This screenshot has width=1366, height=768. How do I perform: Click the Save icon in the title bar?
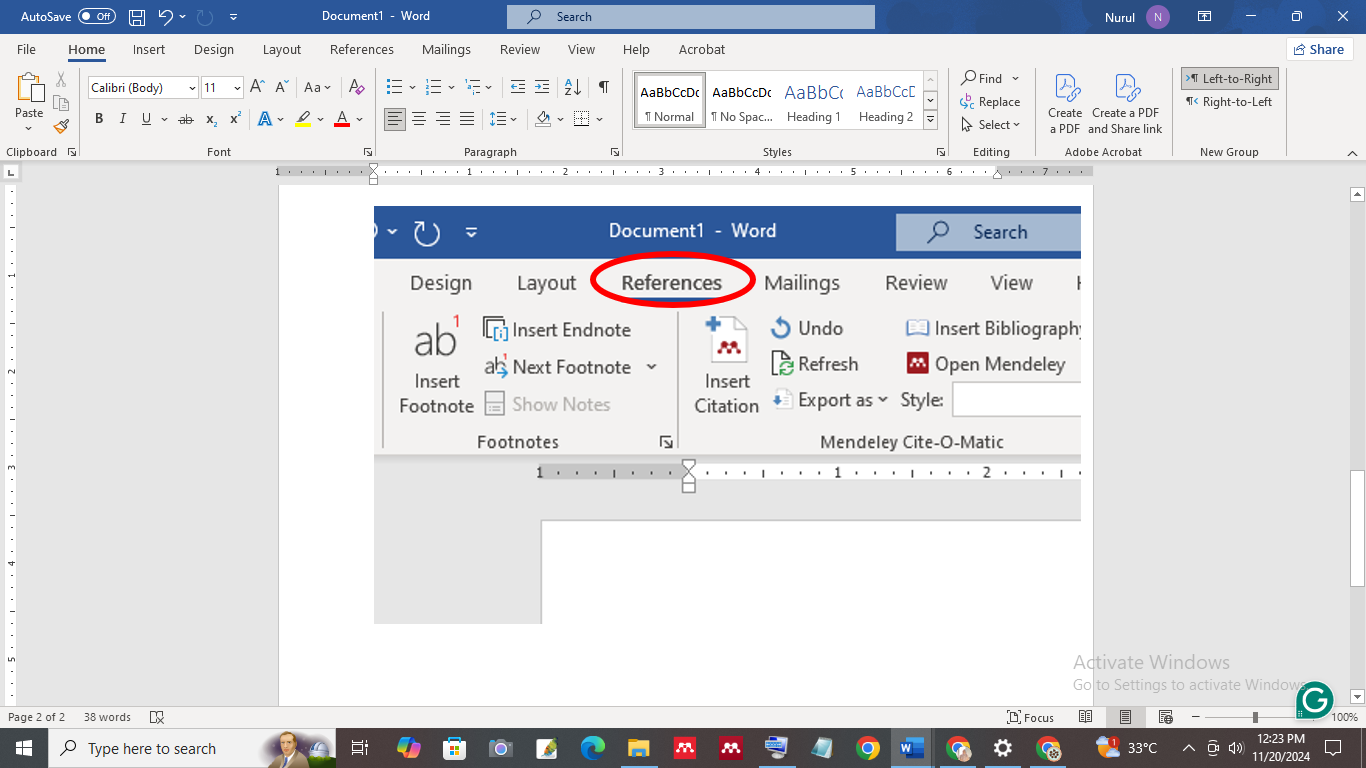tap(137, 17)
